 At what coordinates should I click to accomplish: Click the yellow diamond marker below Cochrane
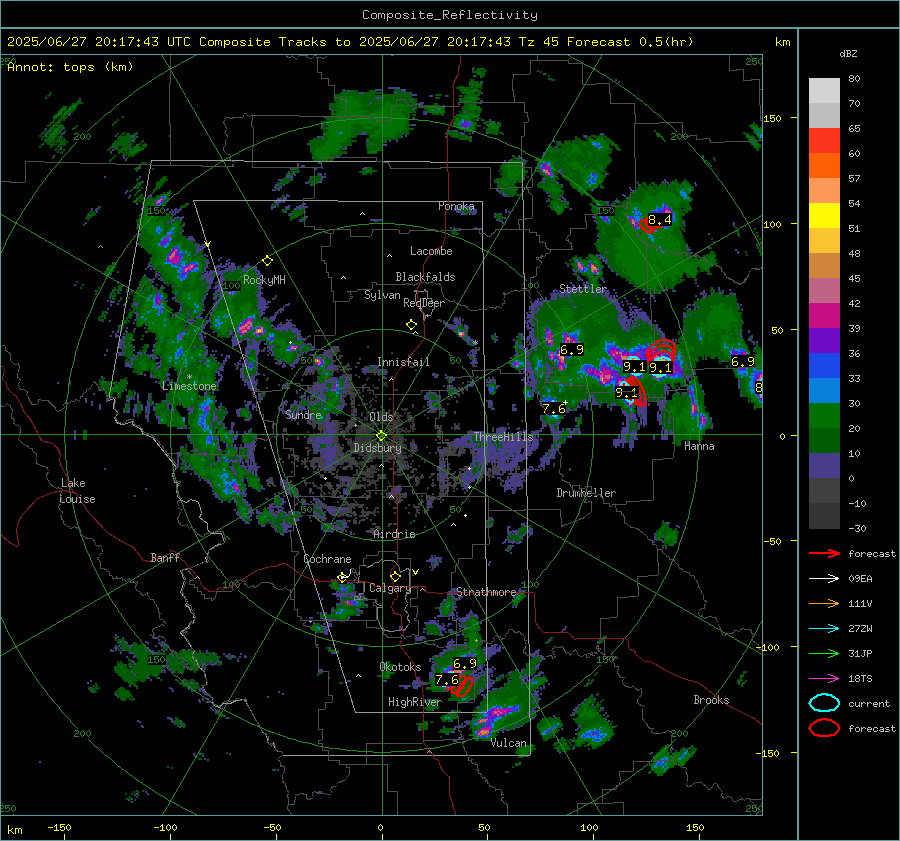(x=343, y=578)
